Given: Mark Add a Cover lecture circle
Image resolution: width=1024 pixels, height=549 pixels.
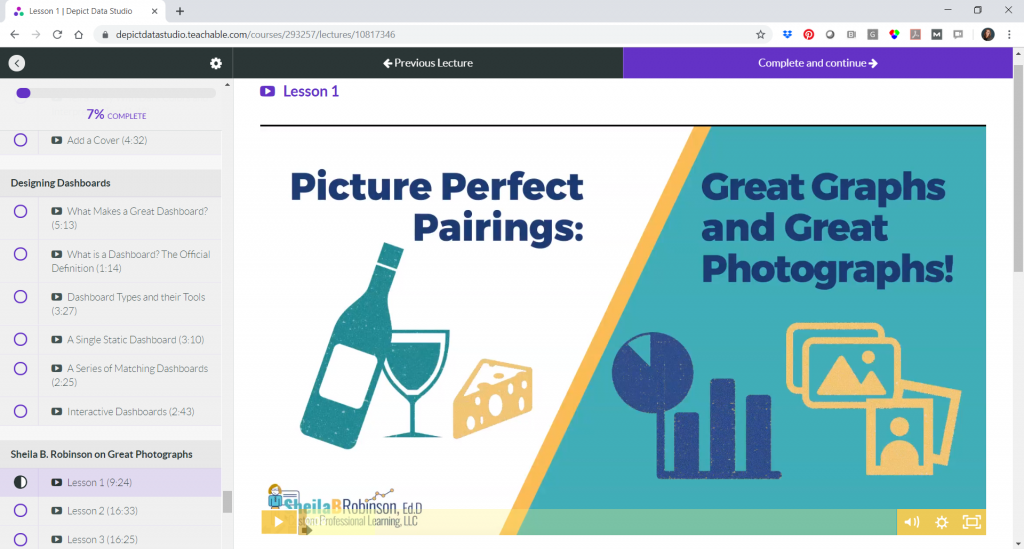Looking at the screenshot, I should (x=20, y=140).
